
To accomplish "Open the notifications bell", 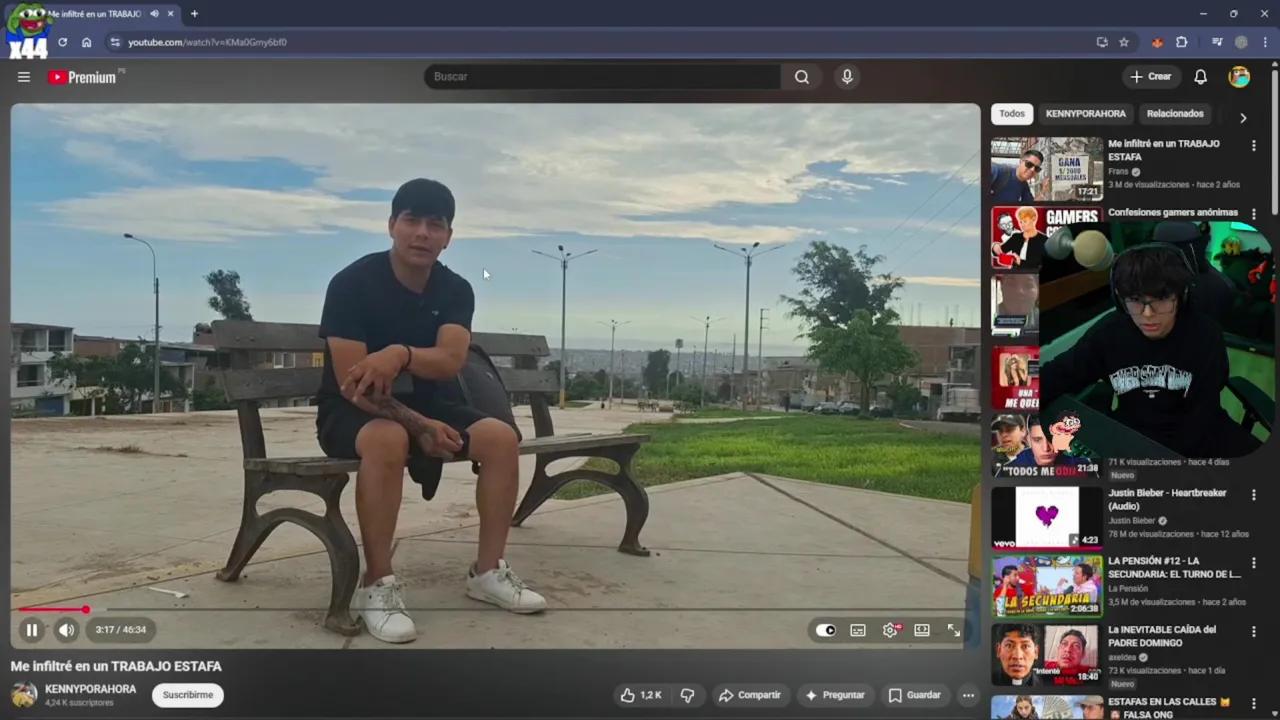I will [1201, 77].
